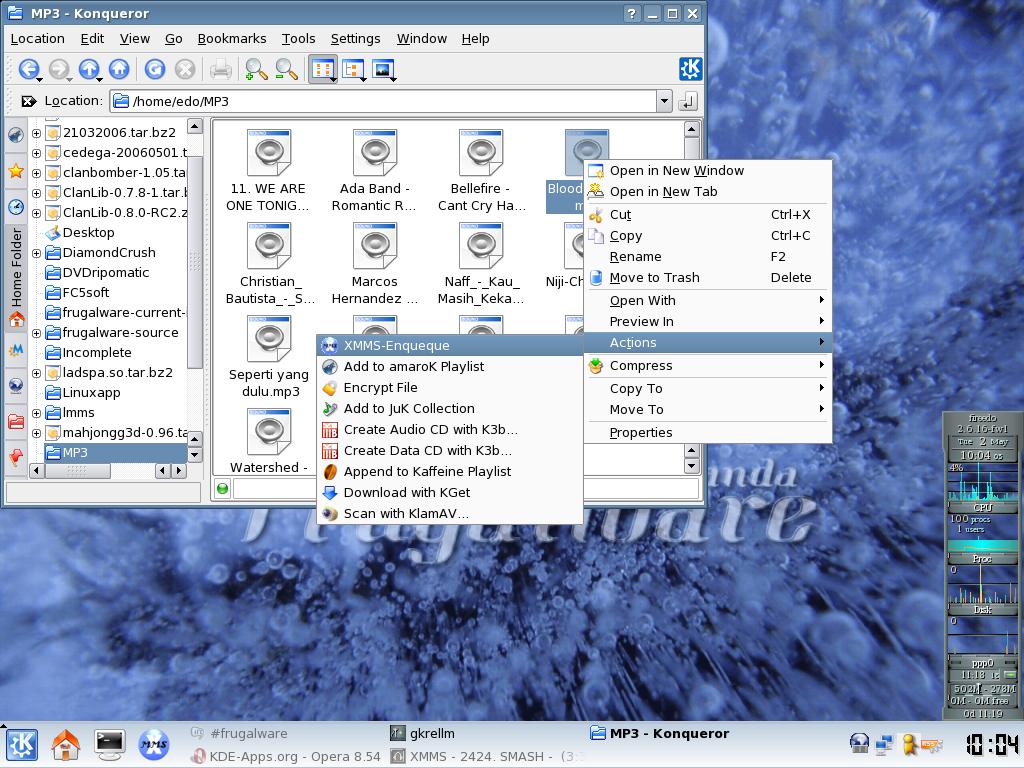Open the Copy To submenu
This screenshot has width=1024, height=768.
[x=708, y=389]
